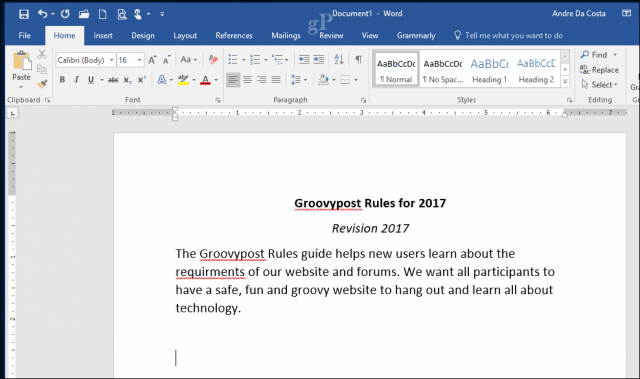The height and width of the screenshot is (379, 640).
Task: Expand the Styles gallery More arrow
Action: coord(565,82)
